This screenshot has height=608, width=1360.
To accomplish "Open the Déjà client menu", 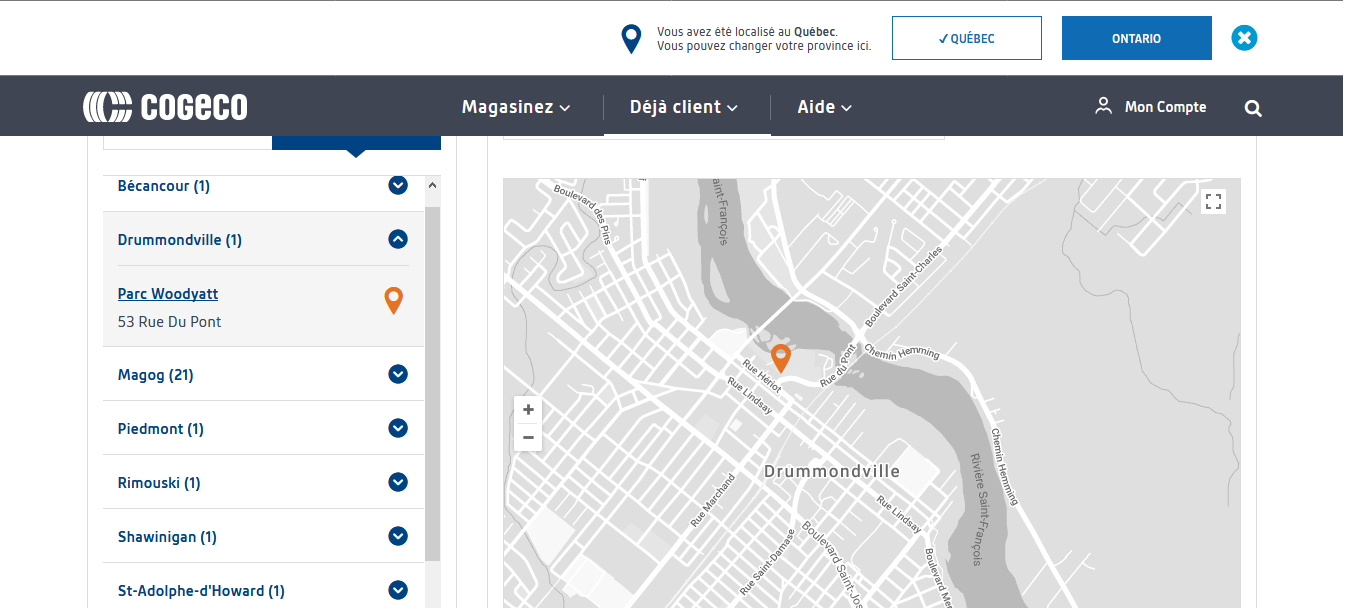I will pyautogui.click(x=683, y=107).
